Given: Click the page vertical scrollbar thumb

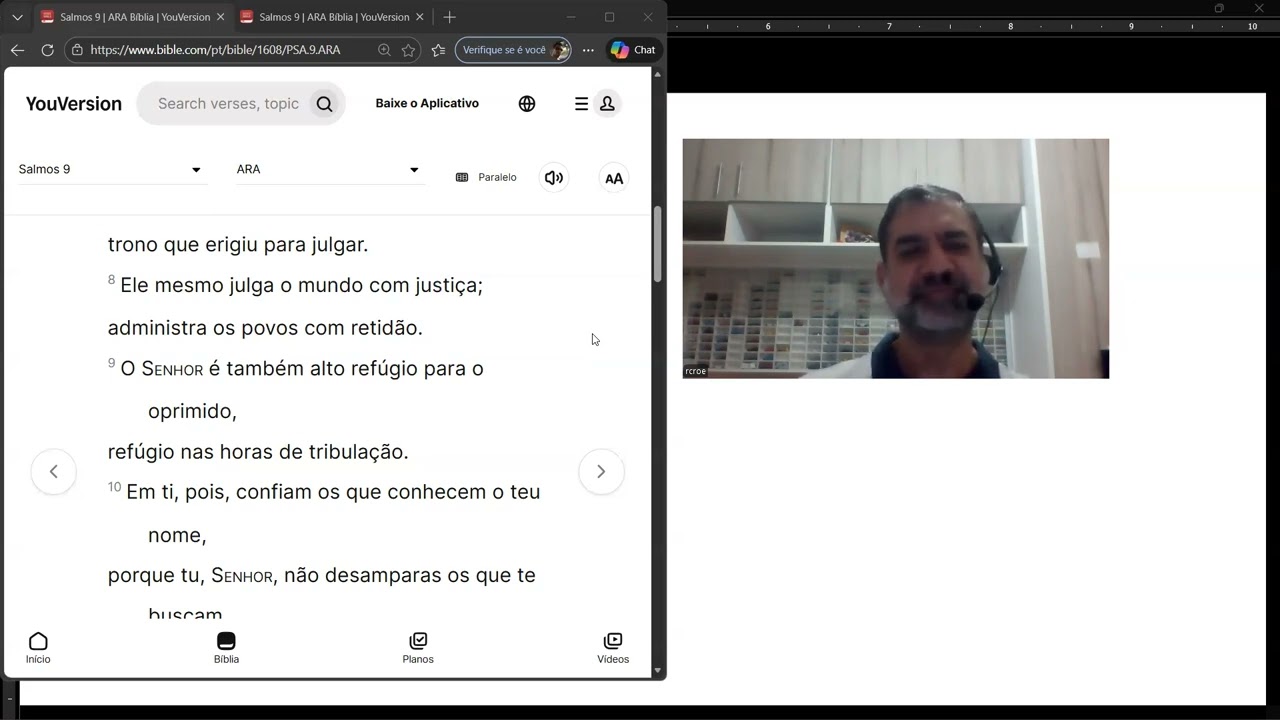Looking at the screenshot, I should pos(657,244).
